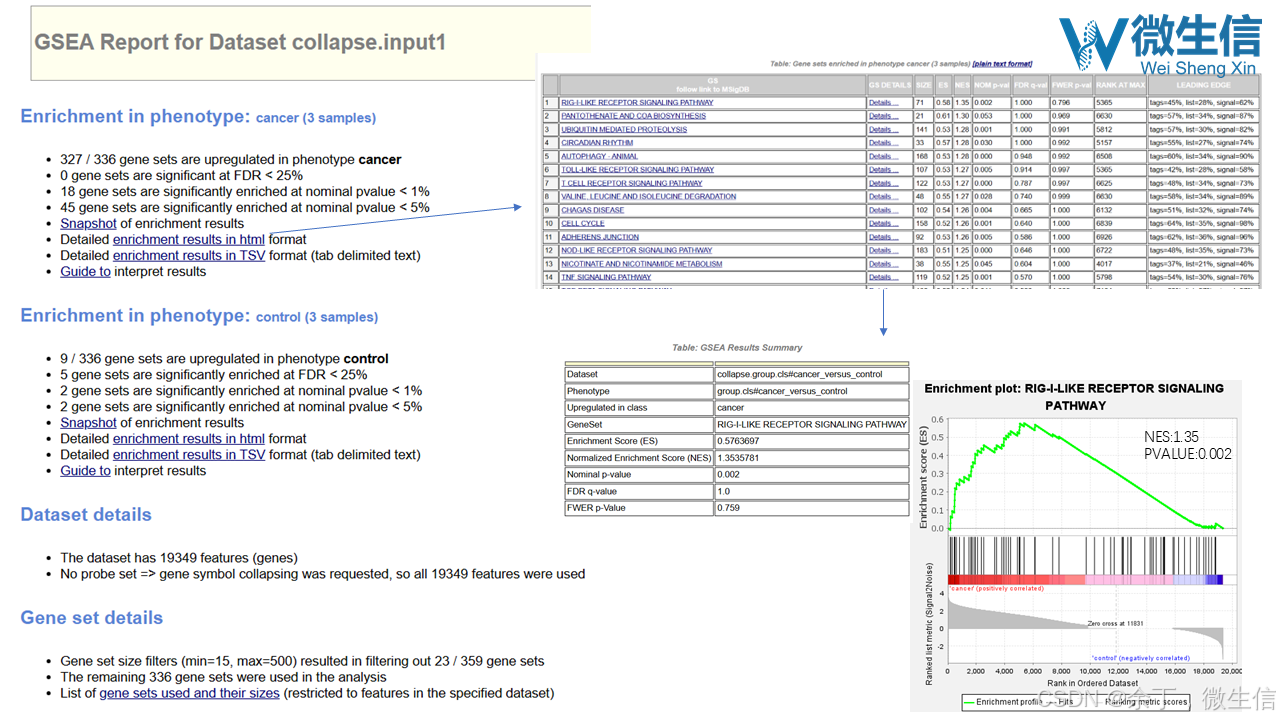Open gene sets used and their sizes

(189, 692)
